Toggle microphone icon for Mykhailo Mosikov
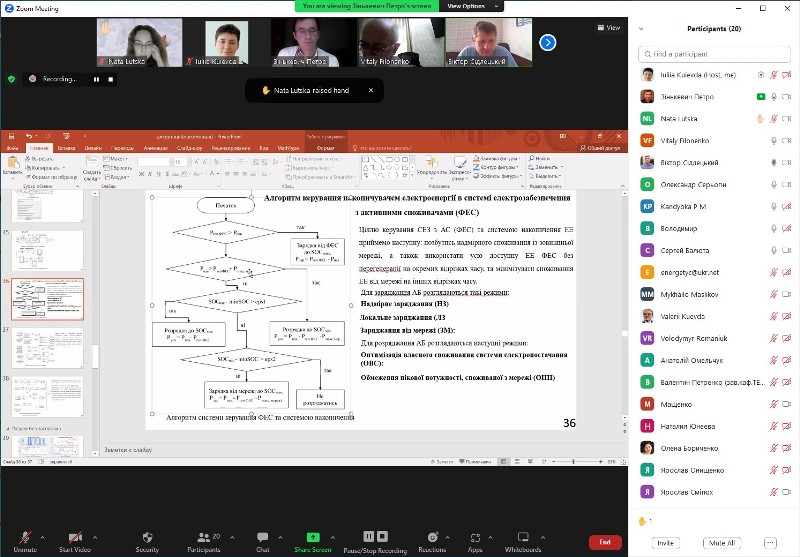Screen dimensions: 800x557 [x=773, y=294]
